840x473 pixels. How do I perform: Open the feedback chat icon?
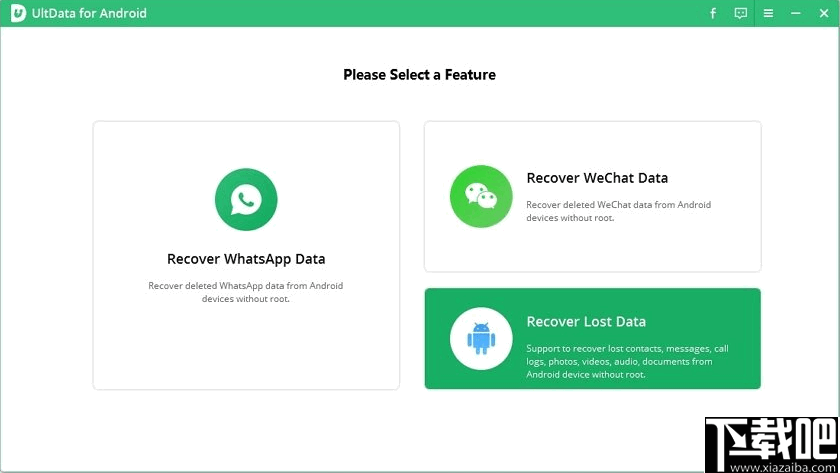click(x=740, y=13)
